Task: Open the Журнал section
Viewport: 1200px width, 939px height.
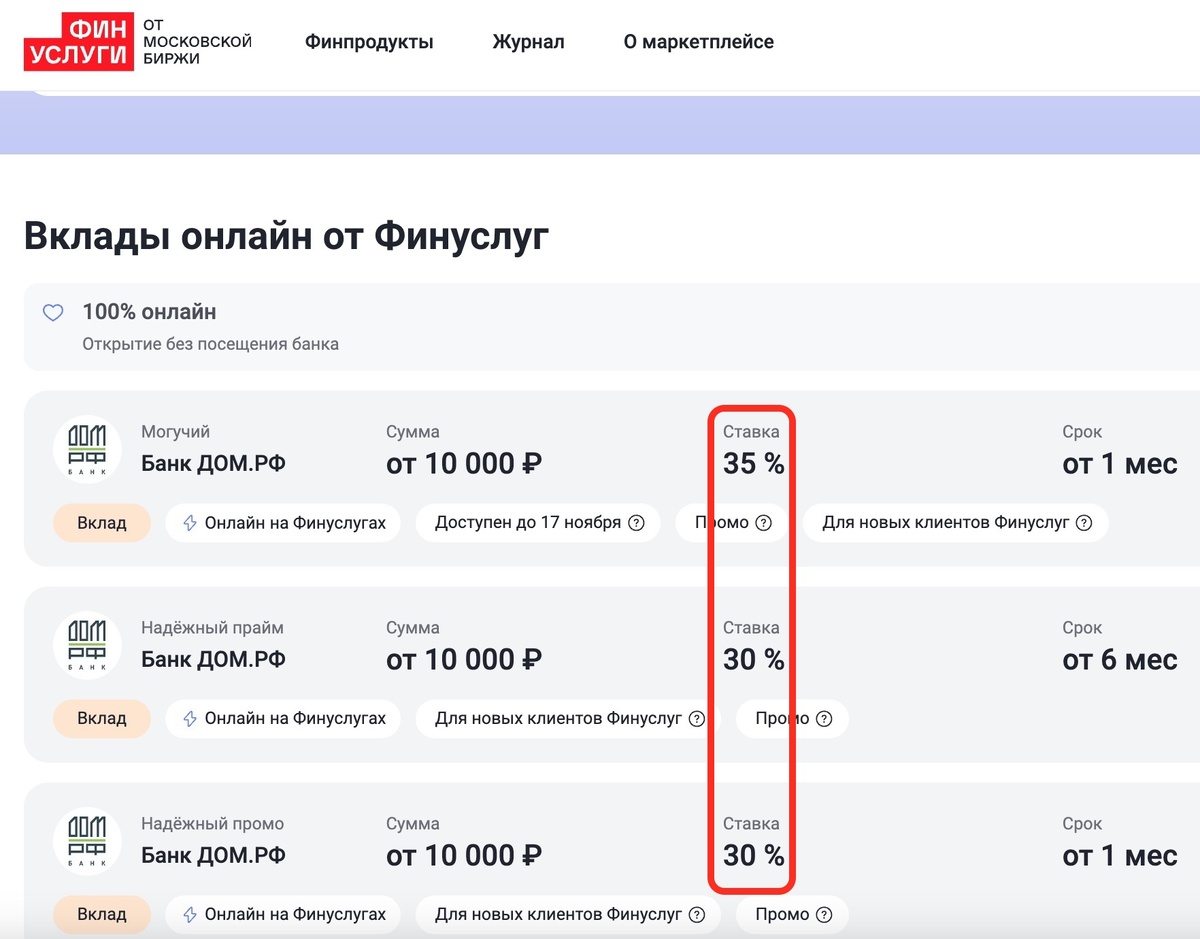Action: [x=528, y=42]
